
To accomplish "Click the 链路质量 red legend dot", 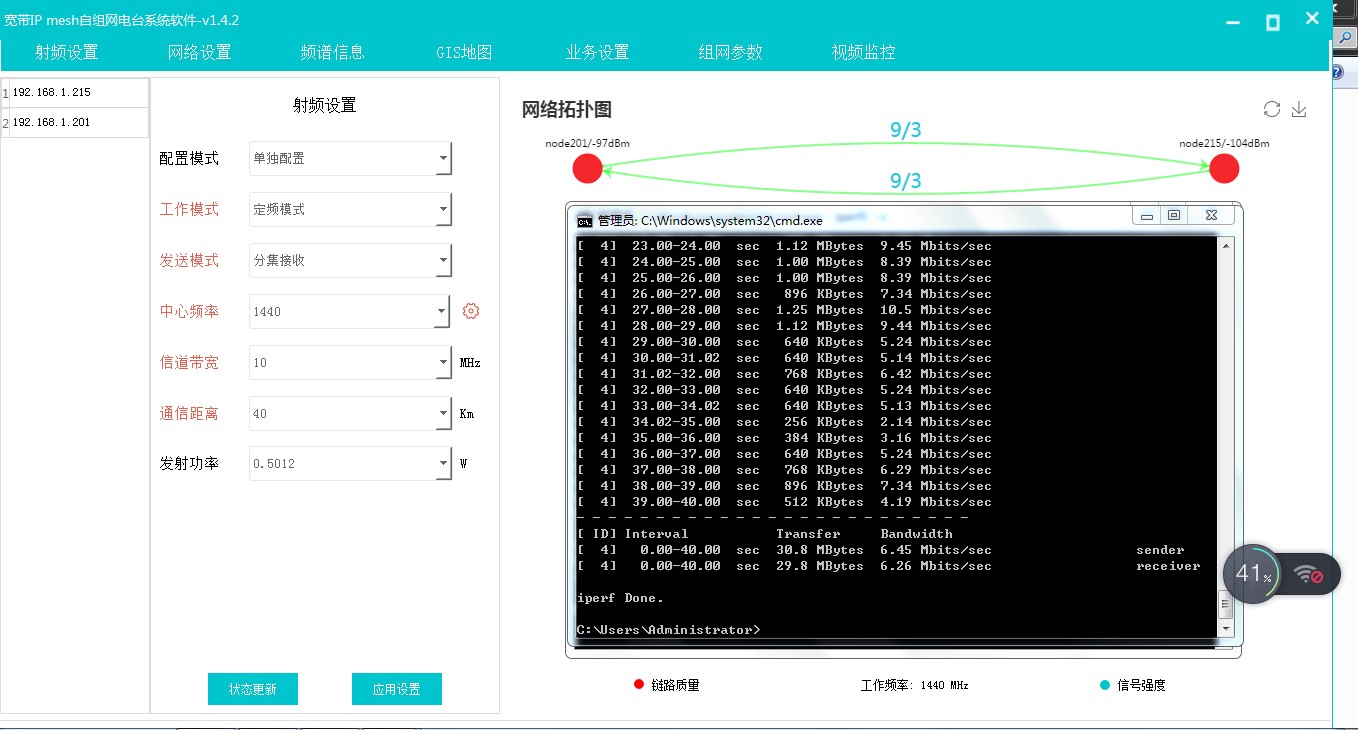I will [639, 684].
